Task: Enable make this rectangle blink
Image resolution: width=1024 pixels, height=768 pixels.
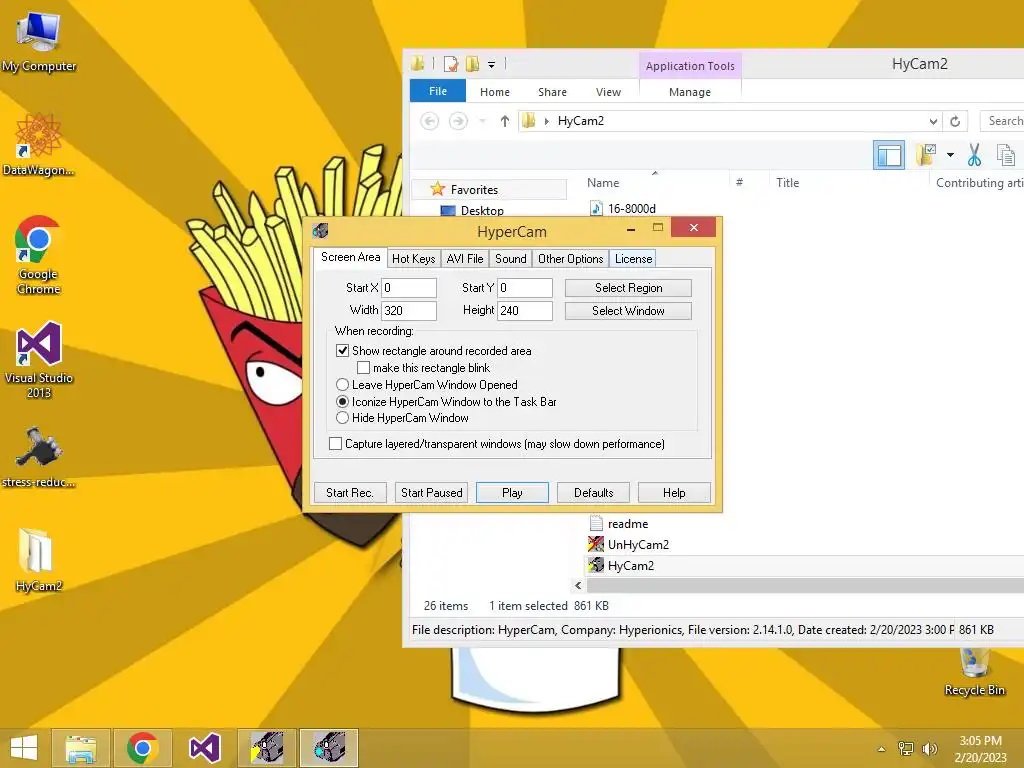Action: click(364, 368)
